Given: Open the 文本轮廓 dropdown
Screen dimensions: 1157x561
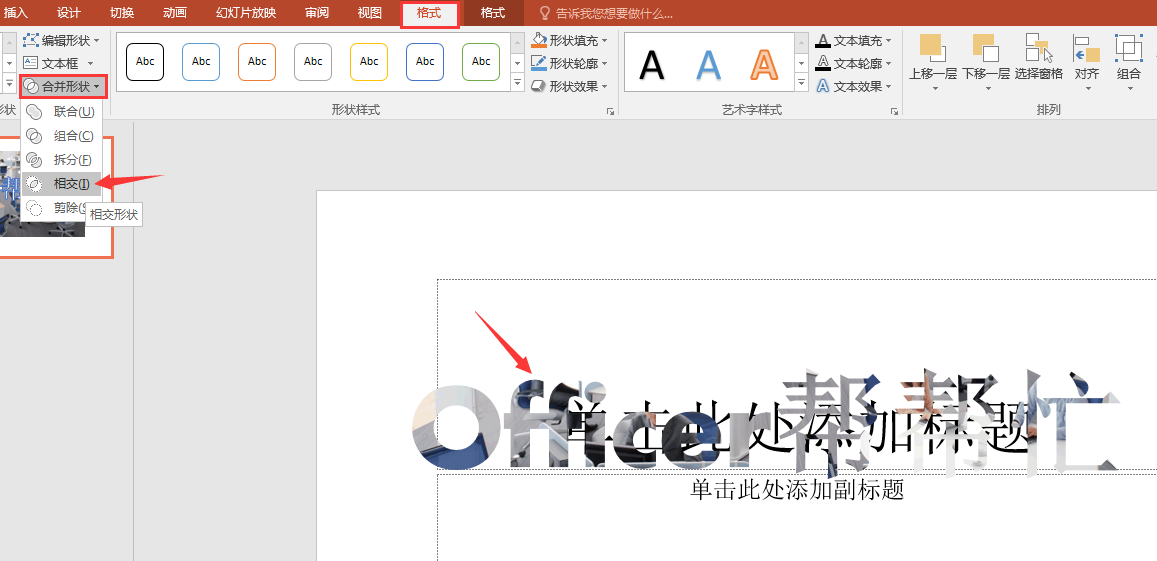Looking at the screenshot, I should point(854,63).
